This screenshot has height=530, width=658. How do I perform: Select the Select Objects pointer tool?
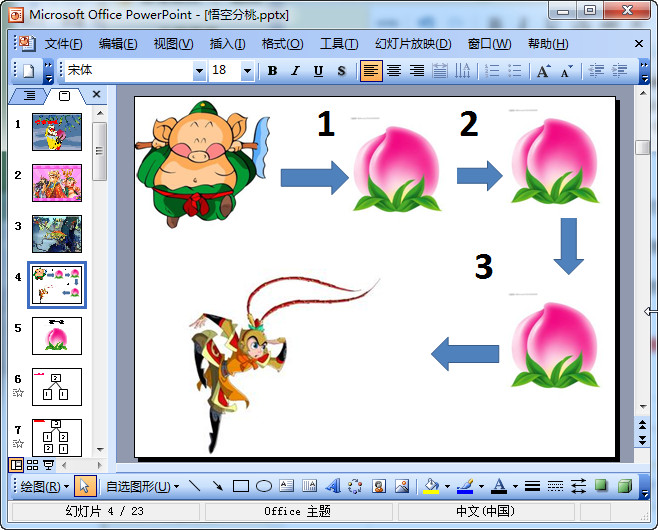[85, 486]
